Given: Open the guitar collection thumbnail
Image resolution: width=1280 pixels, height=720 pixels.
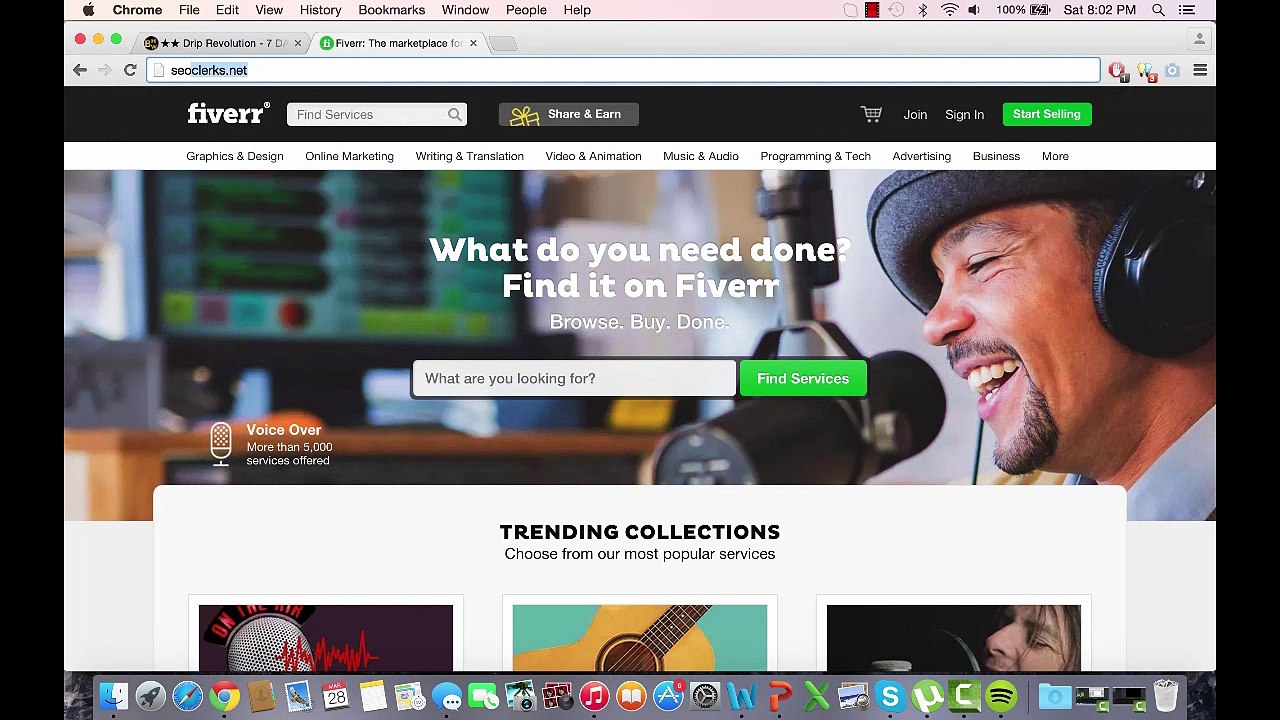Looking at the screenshot, I should pyautogui.click(x=640, y=638).
